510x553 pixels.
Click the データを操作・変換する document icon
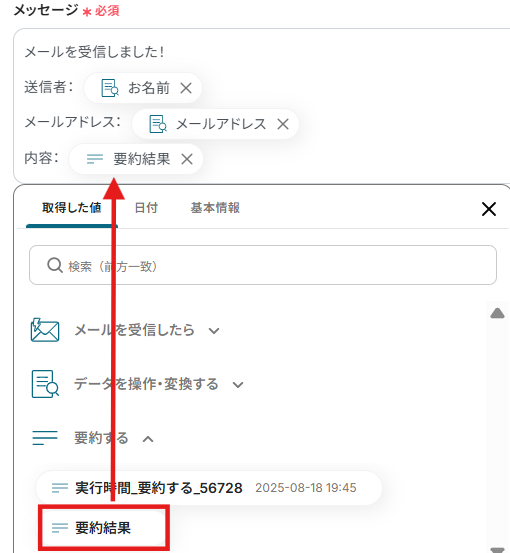tap(45, 384)
